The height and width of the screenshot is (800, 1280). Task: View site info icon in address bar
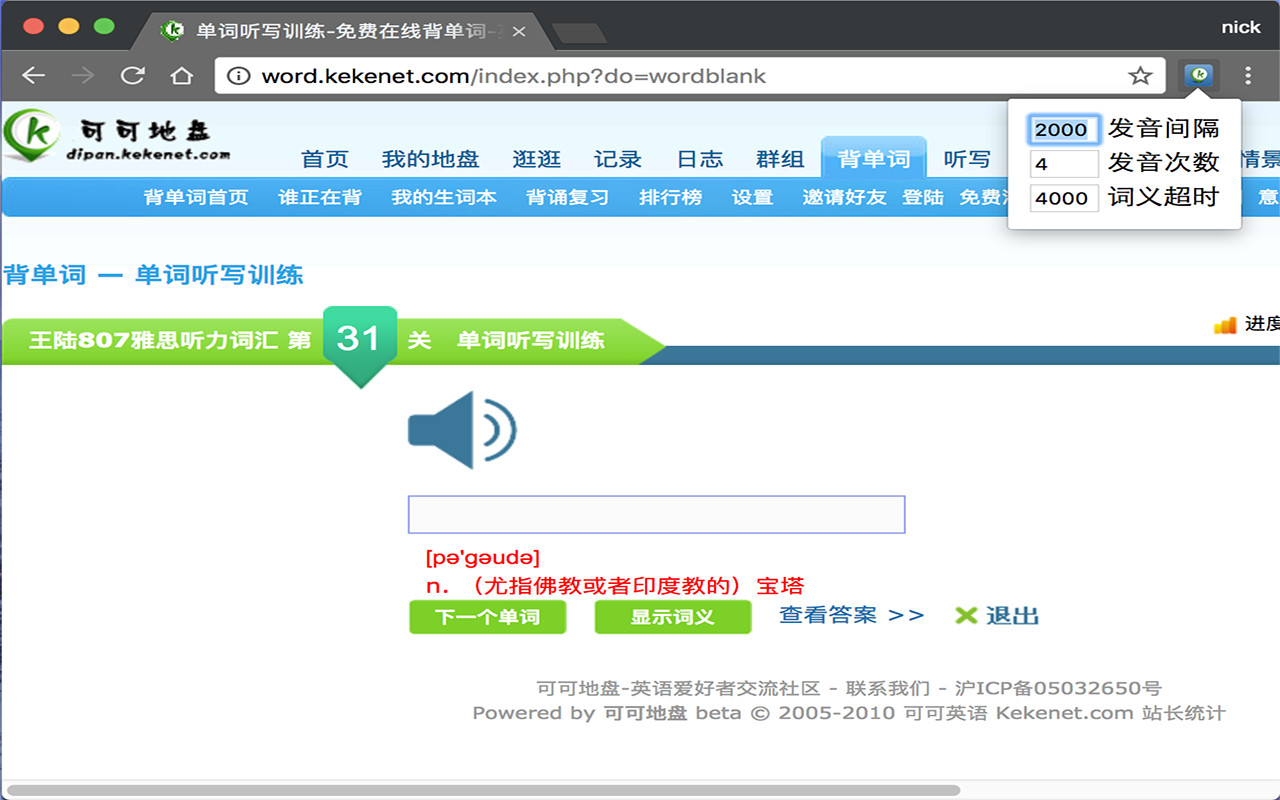tap(238, 76)
